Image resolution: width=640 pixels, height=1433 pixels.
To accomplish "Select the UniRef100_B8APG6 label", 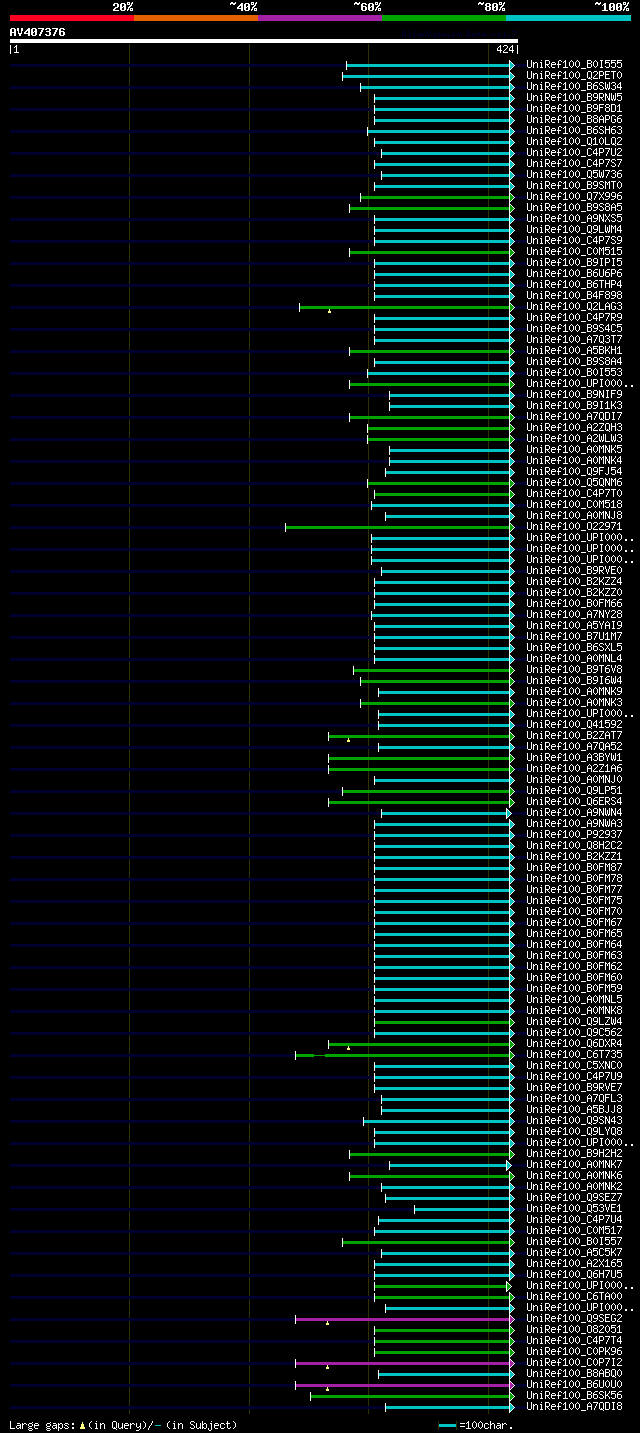I will (x=574, y=119).
